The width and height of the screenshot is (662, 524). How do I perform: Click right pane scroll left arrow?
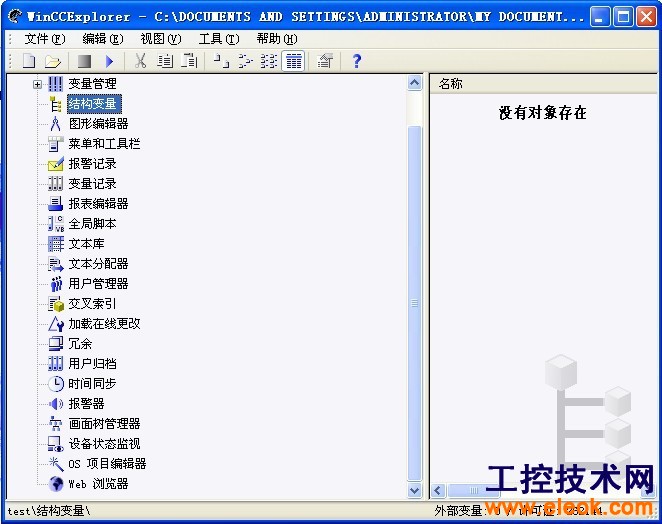tap(438, 491)
